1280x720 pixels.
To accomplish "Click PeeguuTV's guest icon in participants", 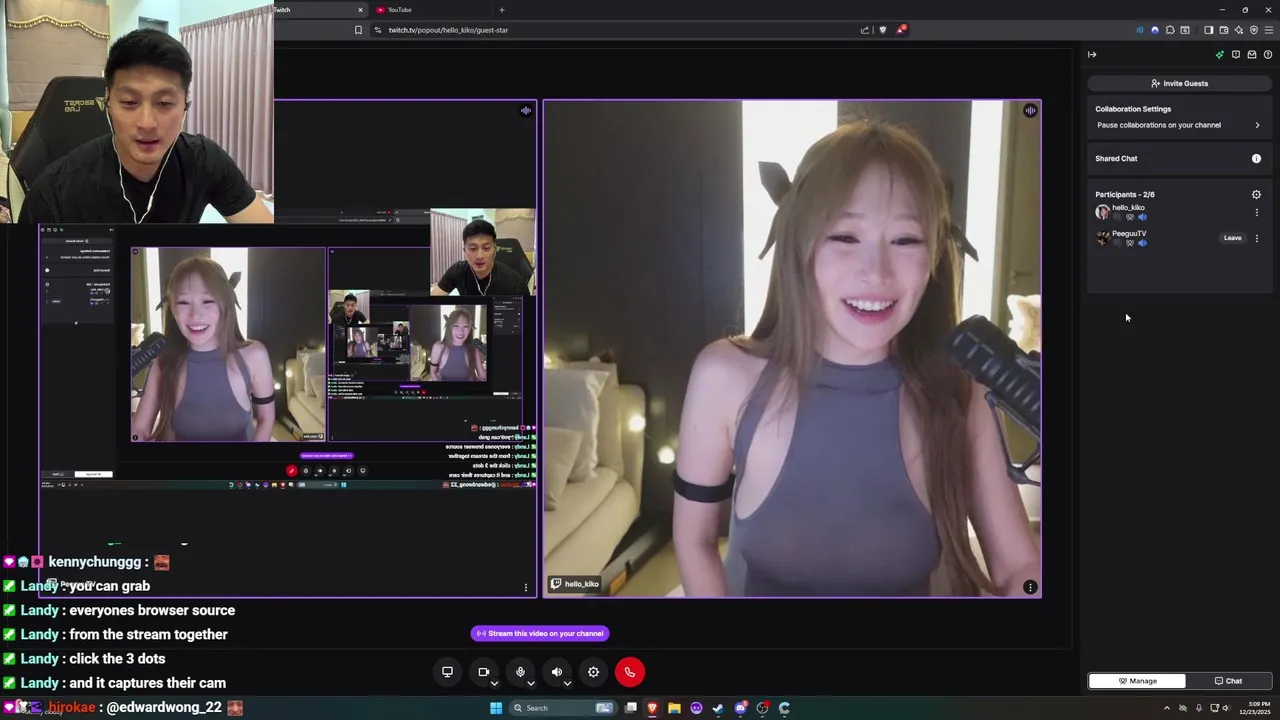I will (1130, 243).
